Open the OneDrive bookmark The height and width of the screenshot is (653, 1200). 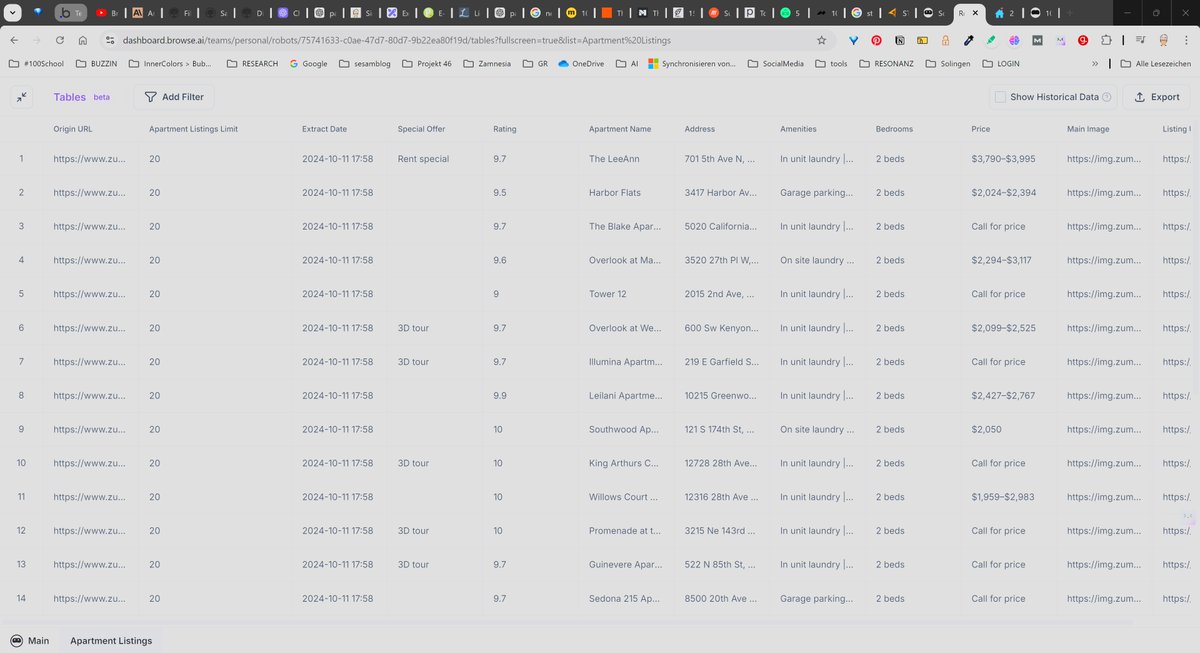[x=581, y=63]
